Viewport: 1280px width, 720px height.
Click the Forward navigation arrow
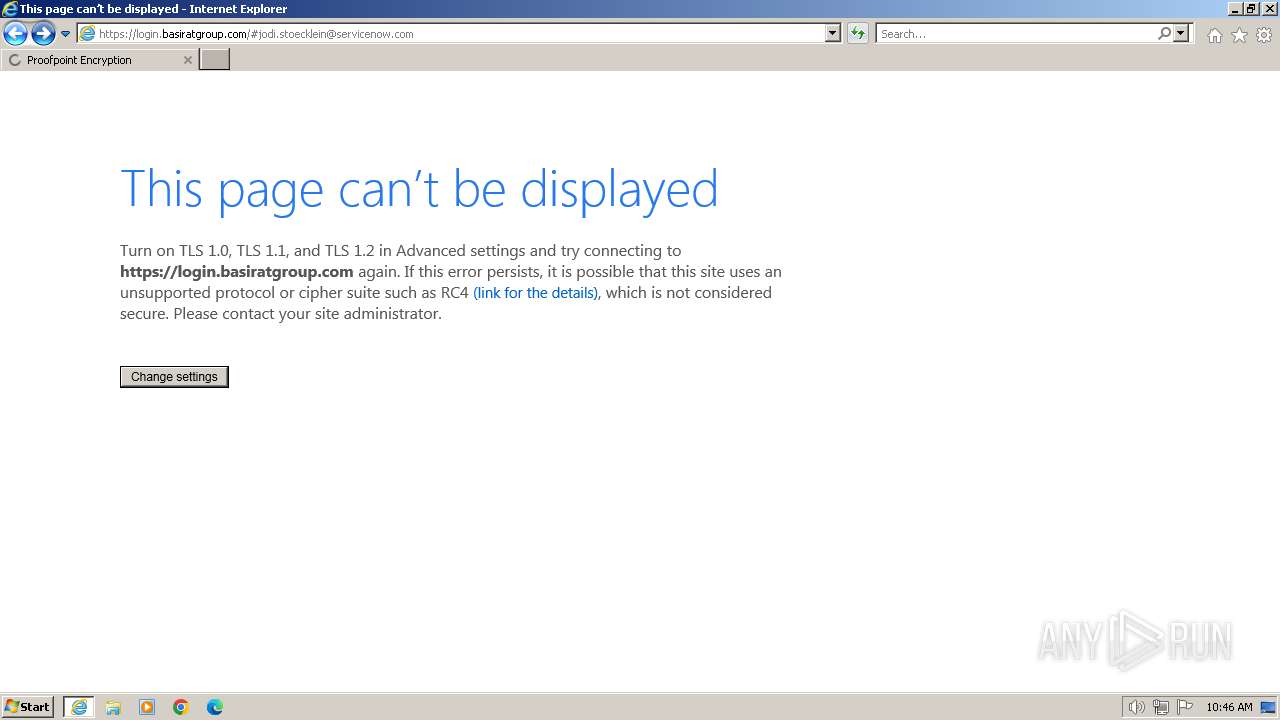pos(43,34)
